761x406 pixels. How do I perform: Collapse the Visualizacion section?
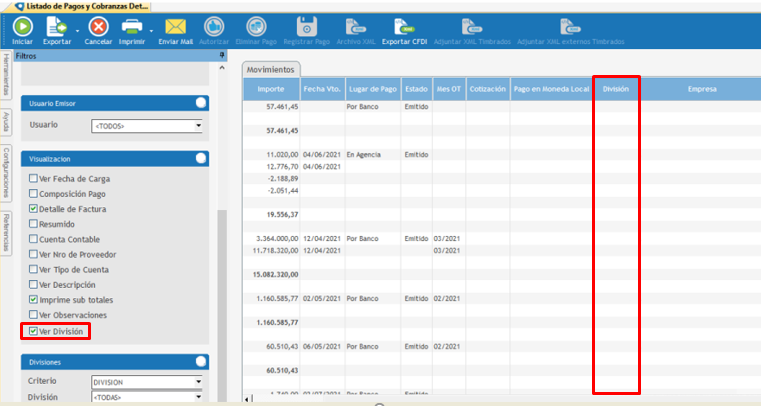[201, 158]
